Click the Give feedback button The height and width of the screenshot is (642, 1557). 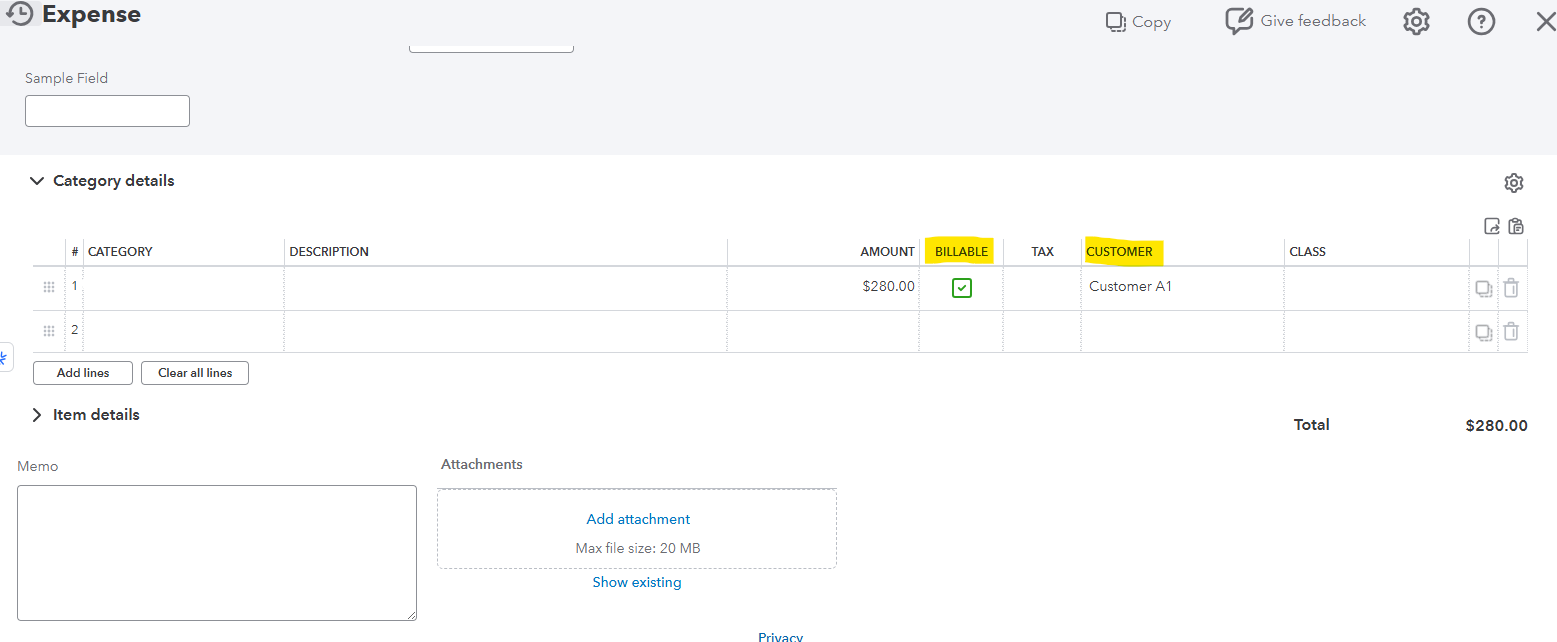pos(1296,21)
